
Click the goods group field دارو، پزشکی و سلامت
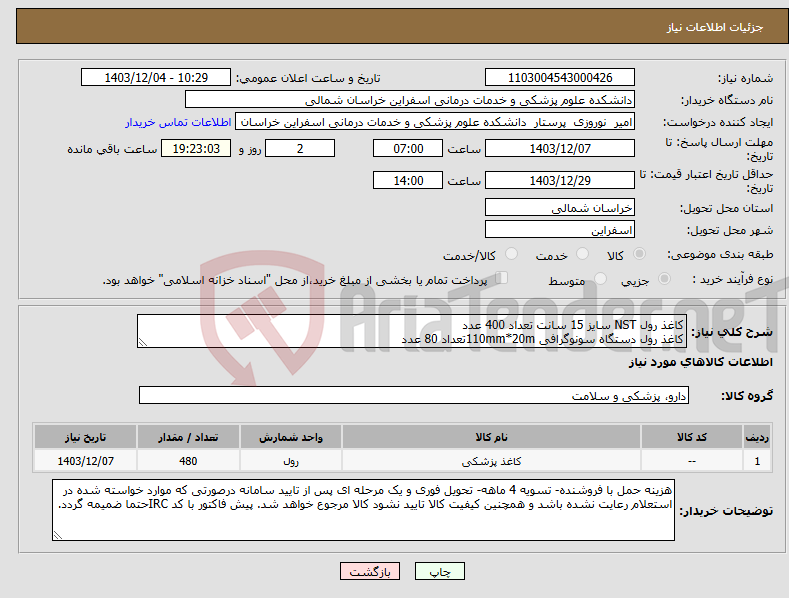pos(414,395)
